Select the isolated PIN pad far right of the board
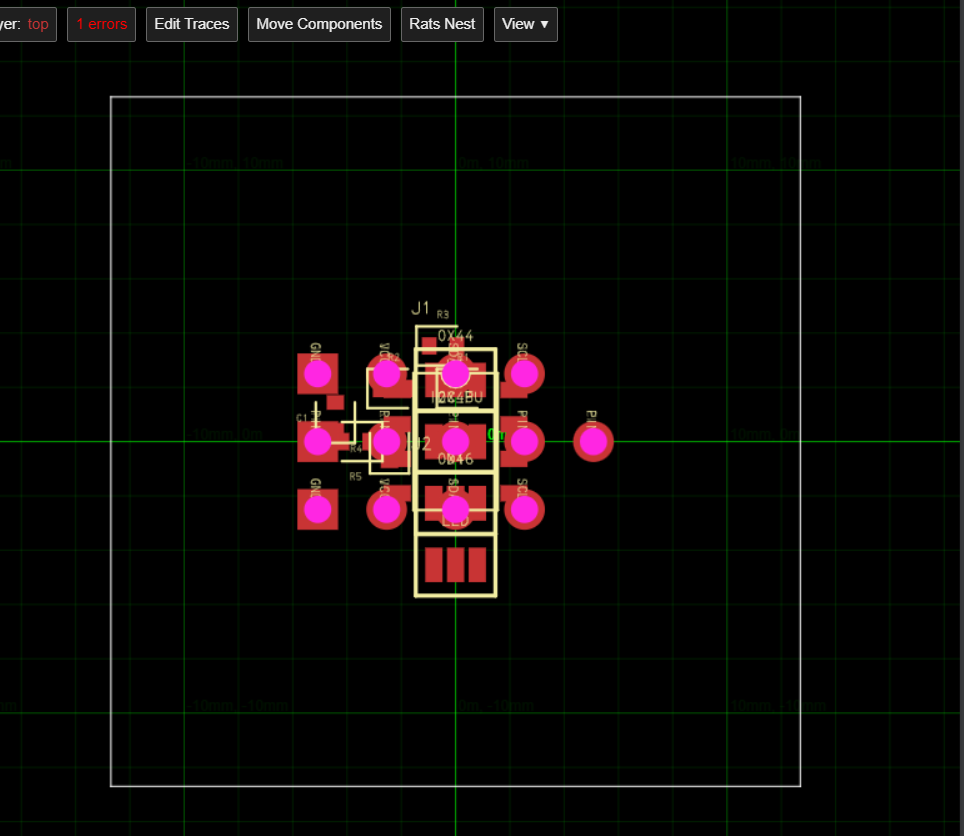The image size is (964, 836). (x=593, y=441)
